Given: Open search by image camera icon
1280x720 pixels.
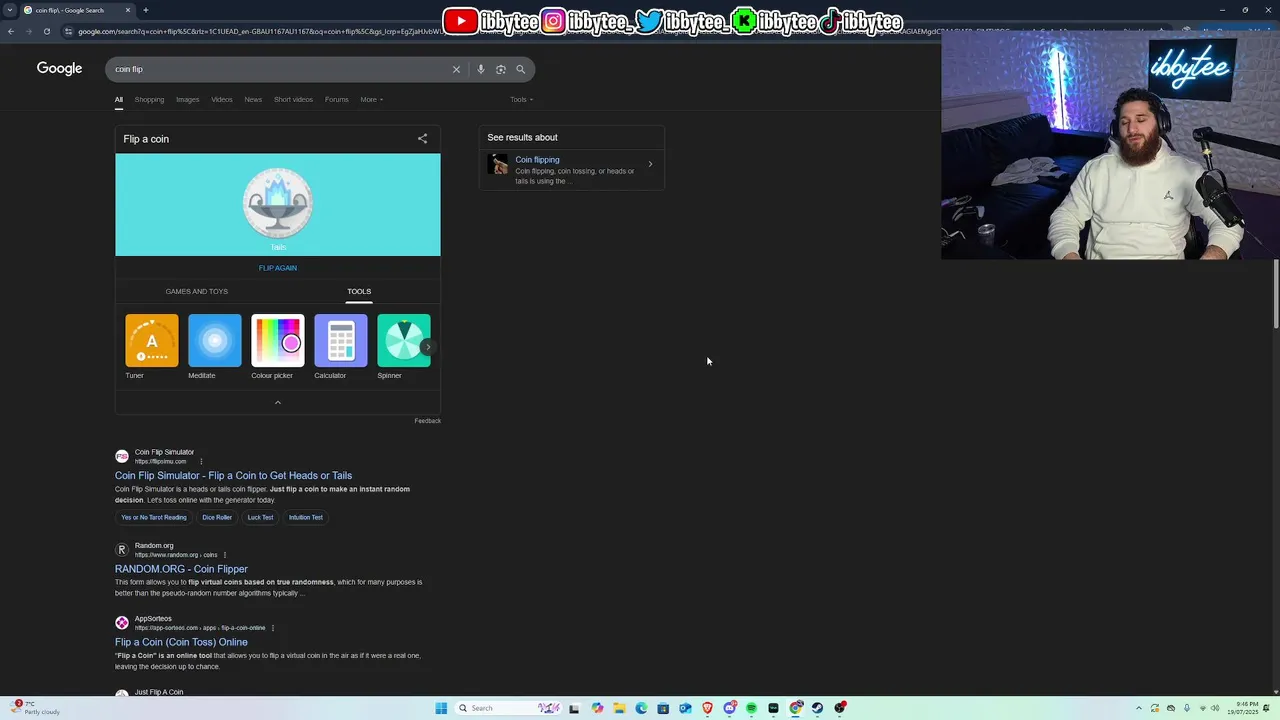Looking at the screenshot, I should coord(501,69).
